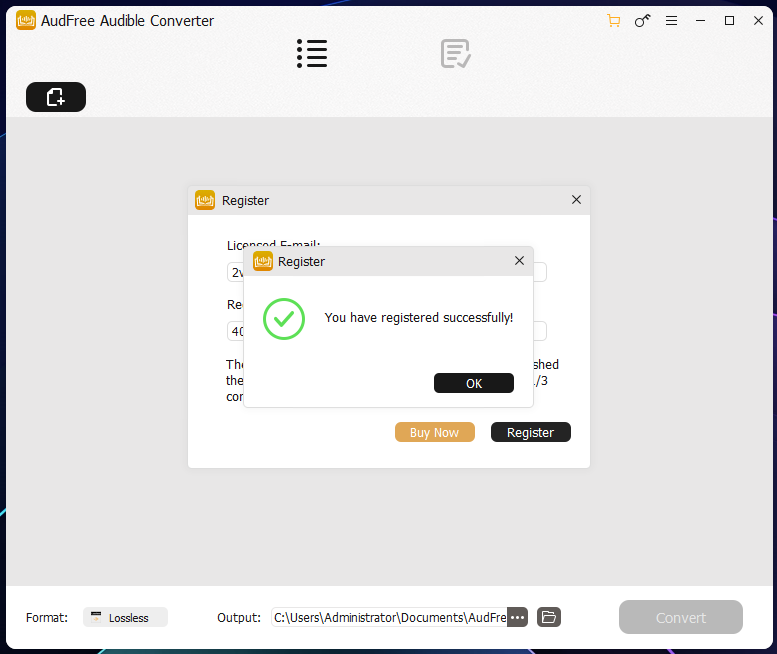Click the green success checkmark icon
777x654 pixels.
coord(284,319)
